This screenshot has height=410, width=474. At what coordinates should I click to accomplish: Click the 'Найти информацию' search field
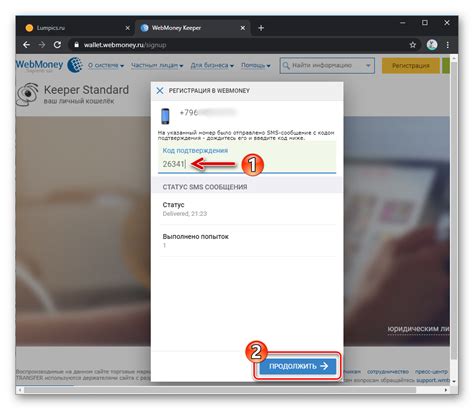pyautogui.click(x=327, y=65)
